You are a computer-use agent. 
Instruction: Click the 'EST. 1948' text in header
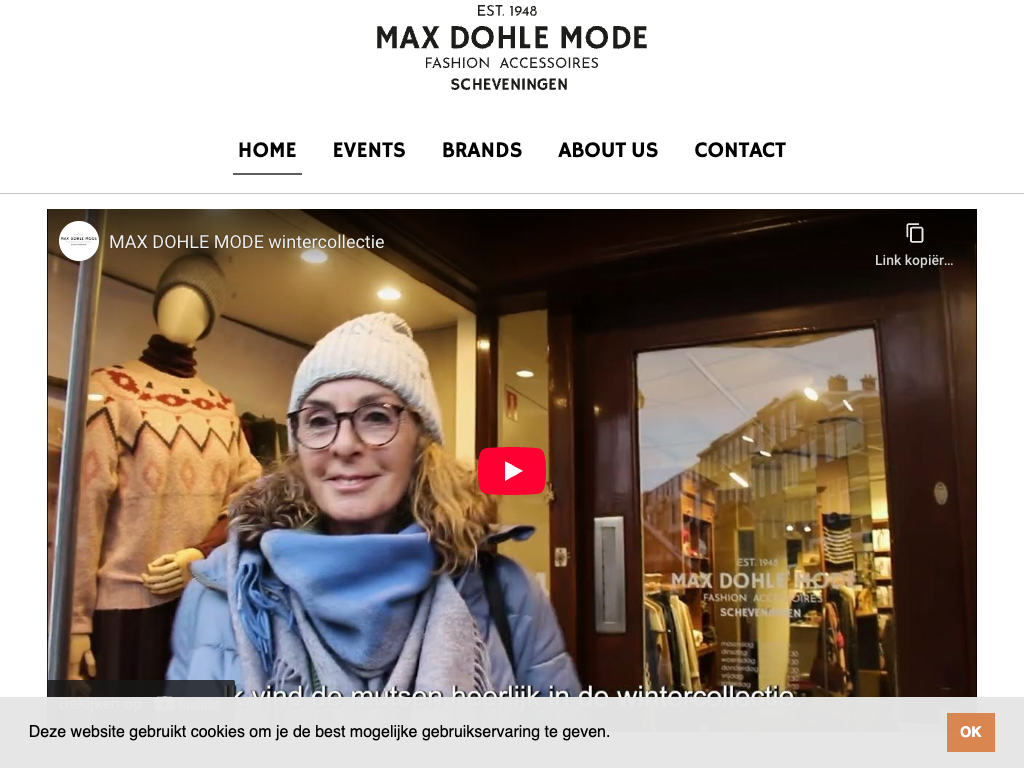point(507,11)
